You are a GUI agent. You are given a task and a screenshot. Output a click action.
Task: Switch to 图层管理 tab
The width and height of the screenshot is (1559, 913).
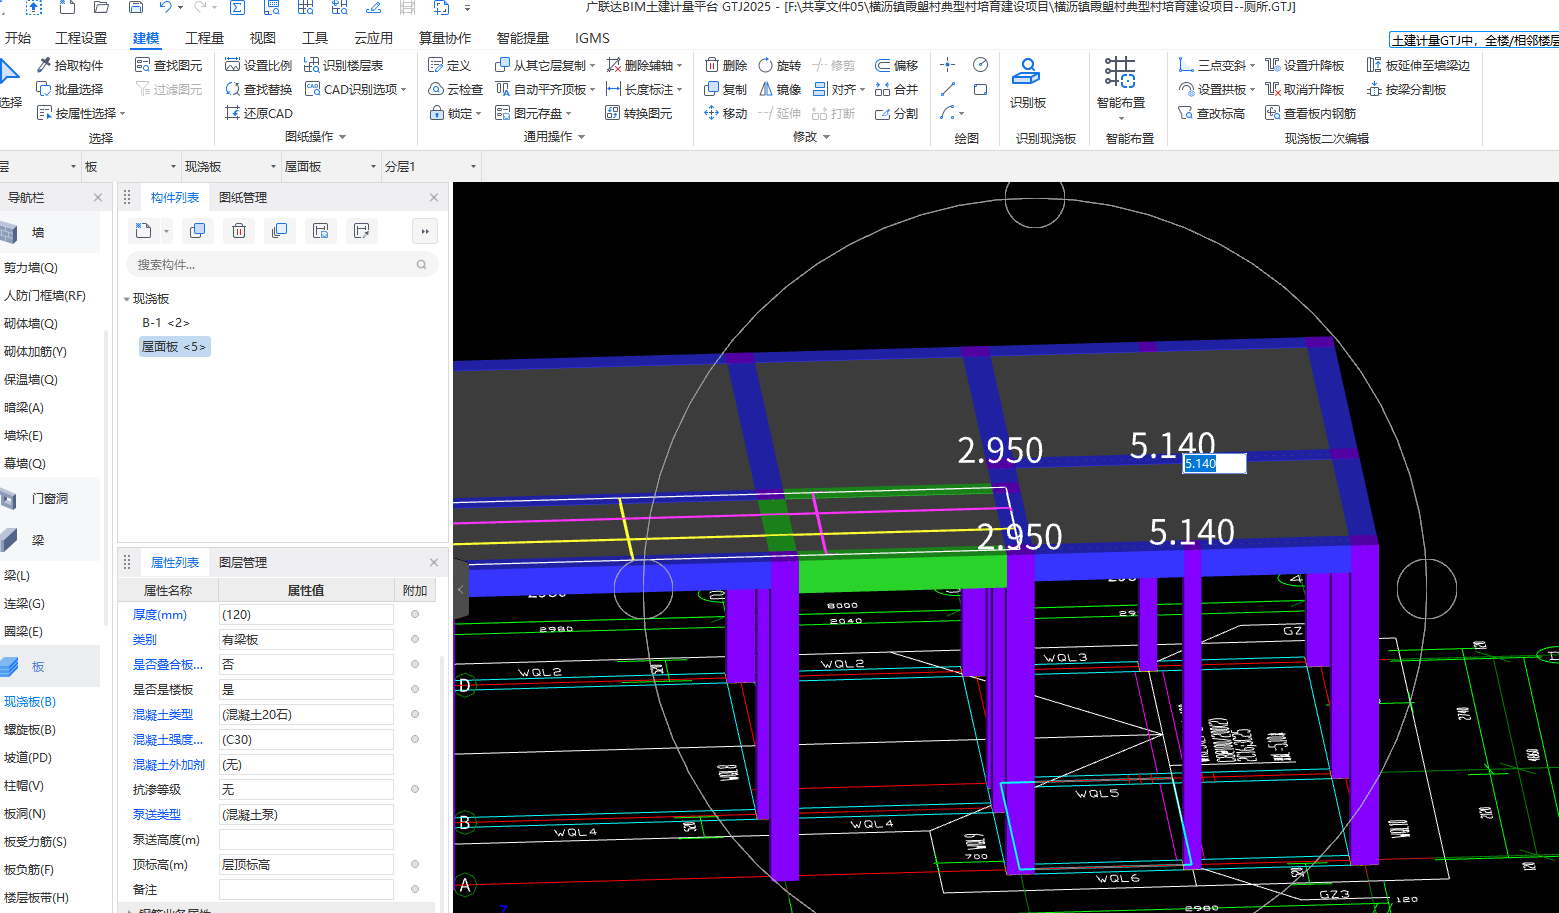pyautogui.click(x=243, y=563)
